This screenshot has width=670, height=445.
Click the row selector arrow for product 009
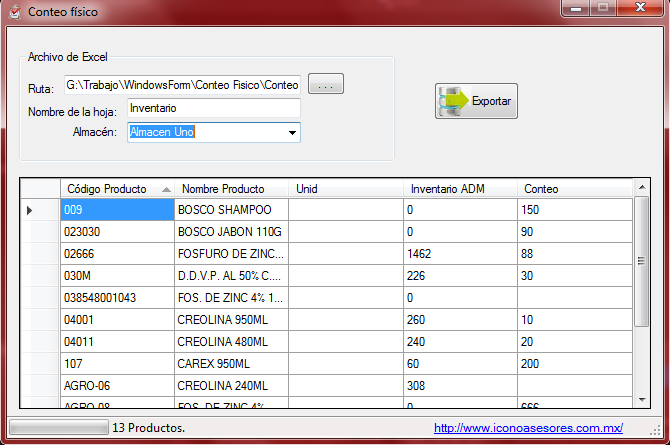coord(29,210)
